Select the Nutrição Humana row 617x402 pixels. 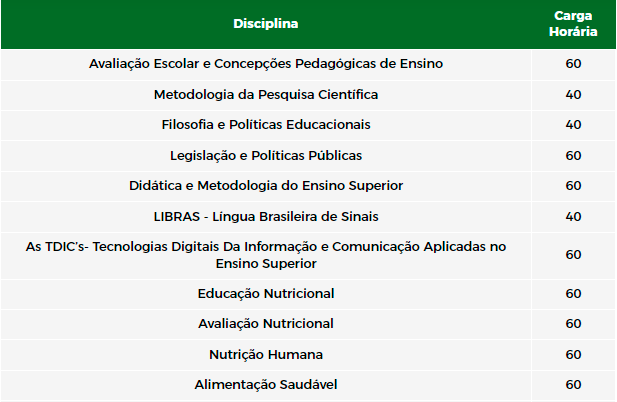308,355
